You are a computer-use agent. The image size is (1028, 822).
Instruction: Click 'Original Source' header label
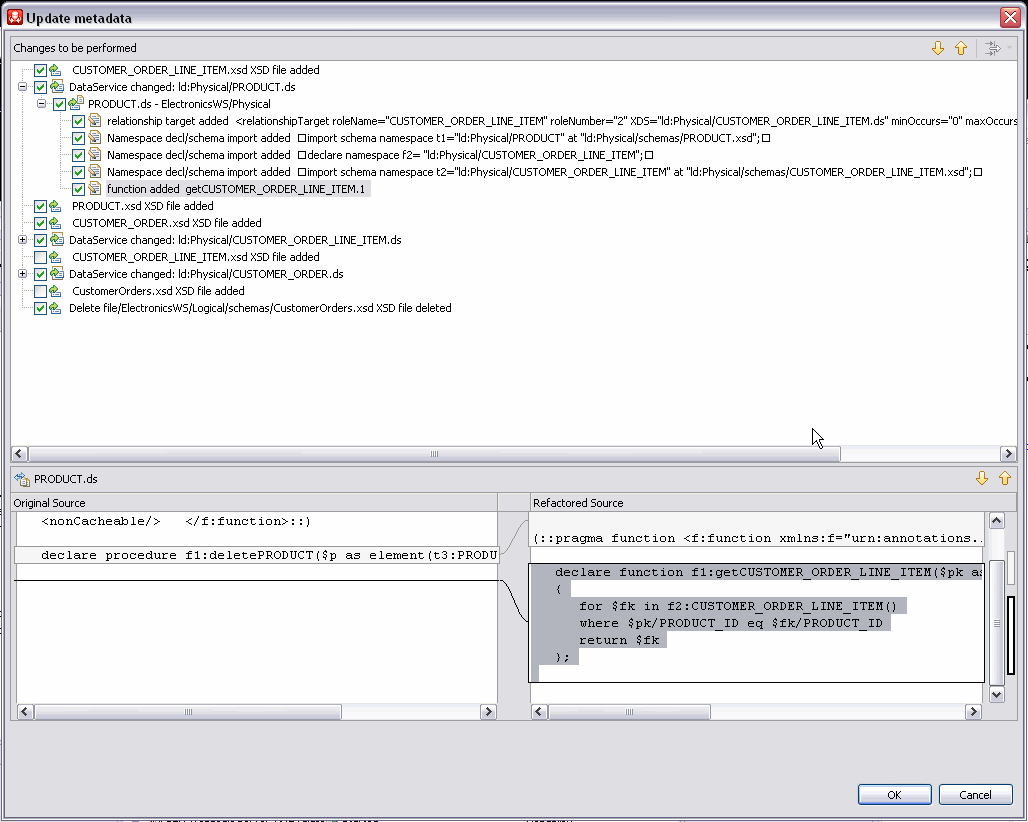coord(49,503)
